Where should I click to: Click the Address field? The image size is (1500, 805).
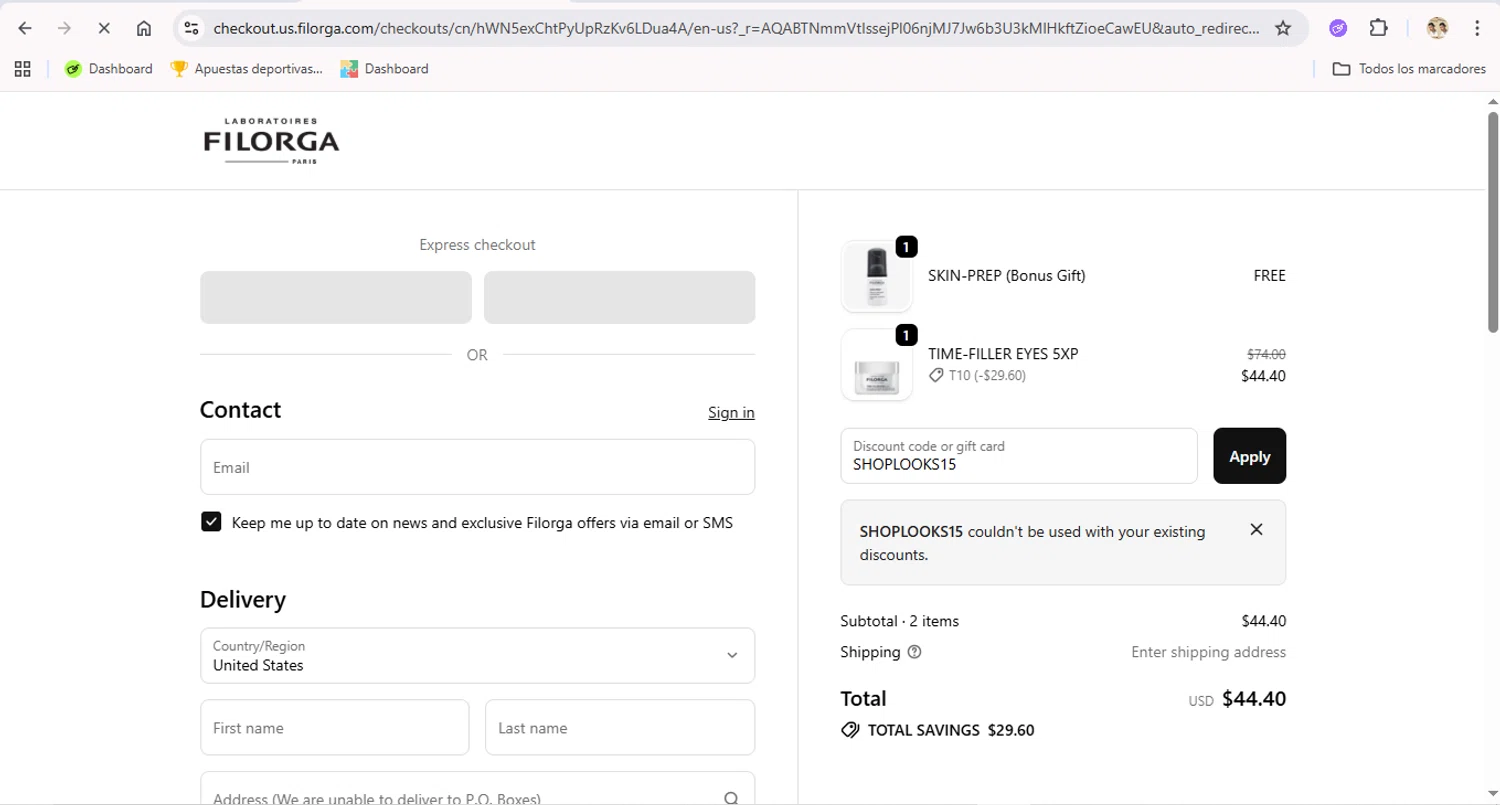477,789
